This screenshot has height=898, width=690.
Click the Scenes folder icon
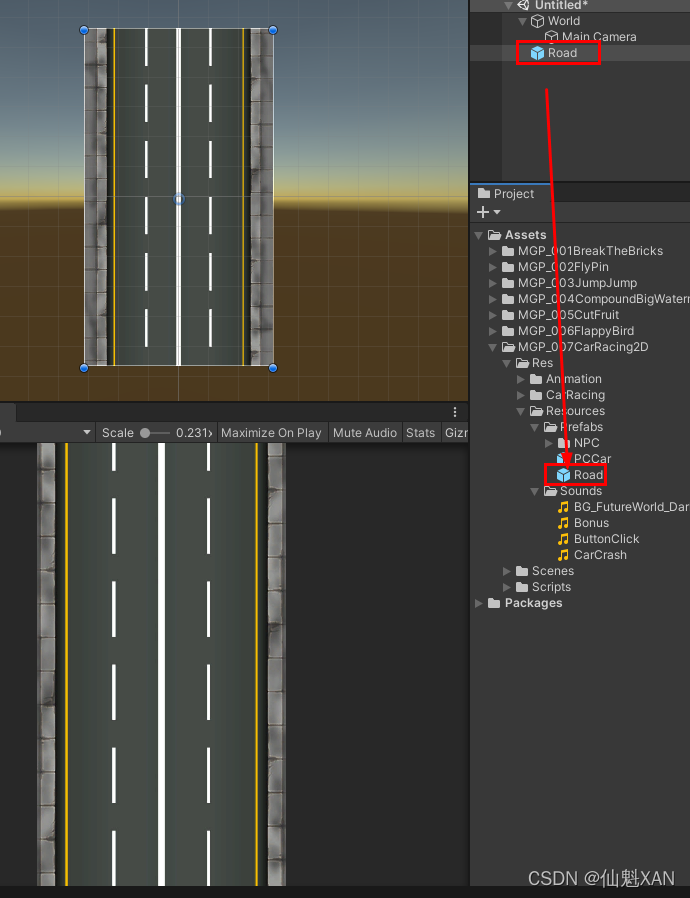tap(522, 571)
